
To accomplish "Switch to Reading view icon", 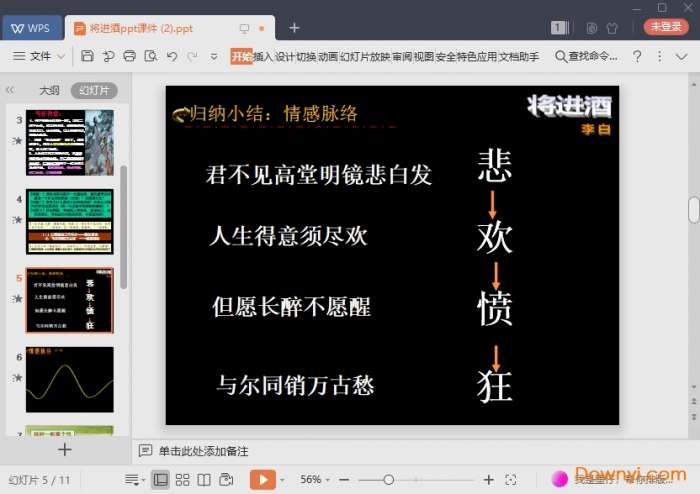I will click(x=204, y=480).
